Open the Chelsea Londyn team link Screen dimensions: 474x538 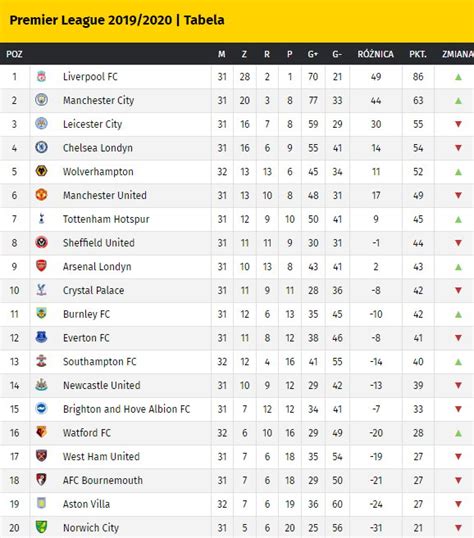pyautogui.click(x=97, y=148)
